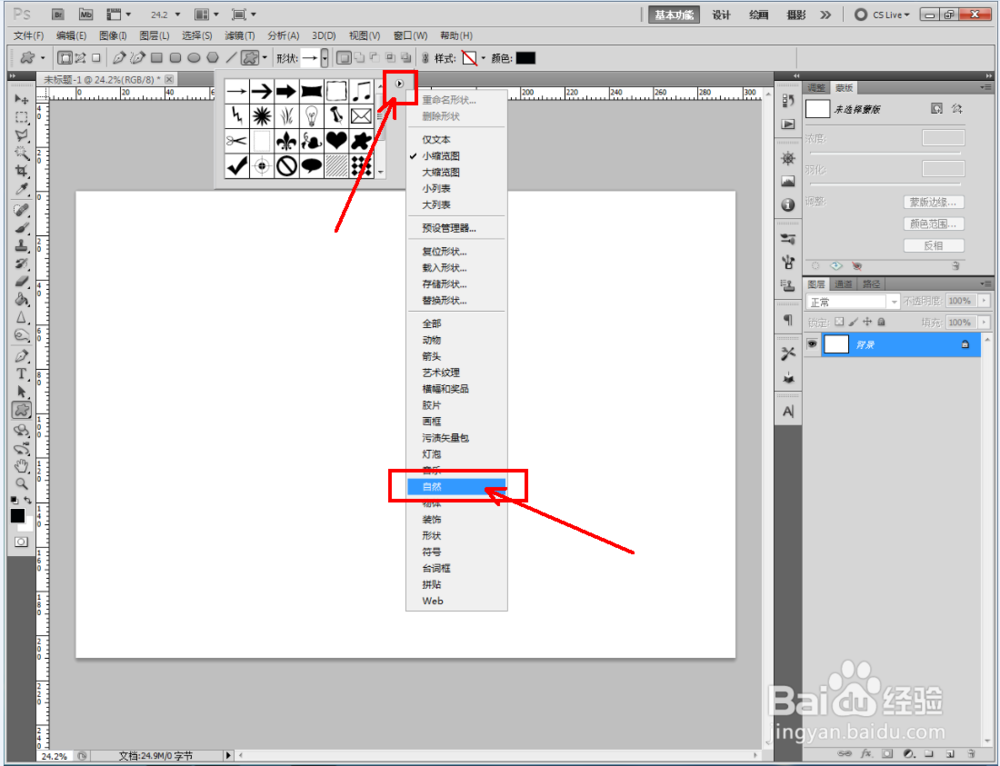Swap foreground and background colors
Image resolution: width=1000 pixels, height=766 pixels.
(x=27, y=501)
